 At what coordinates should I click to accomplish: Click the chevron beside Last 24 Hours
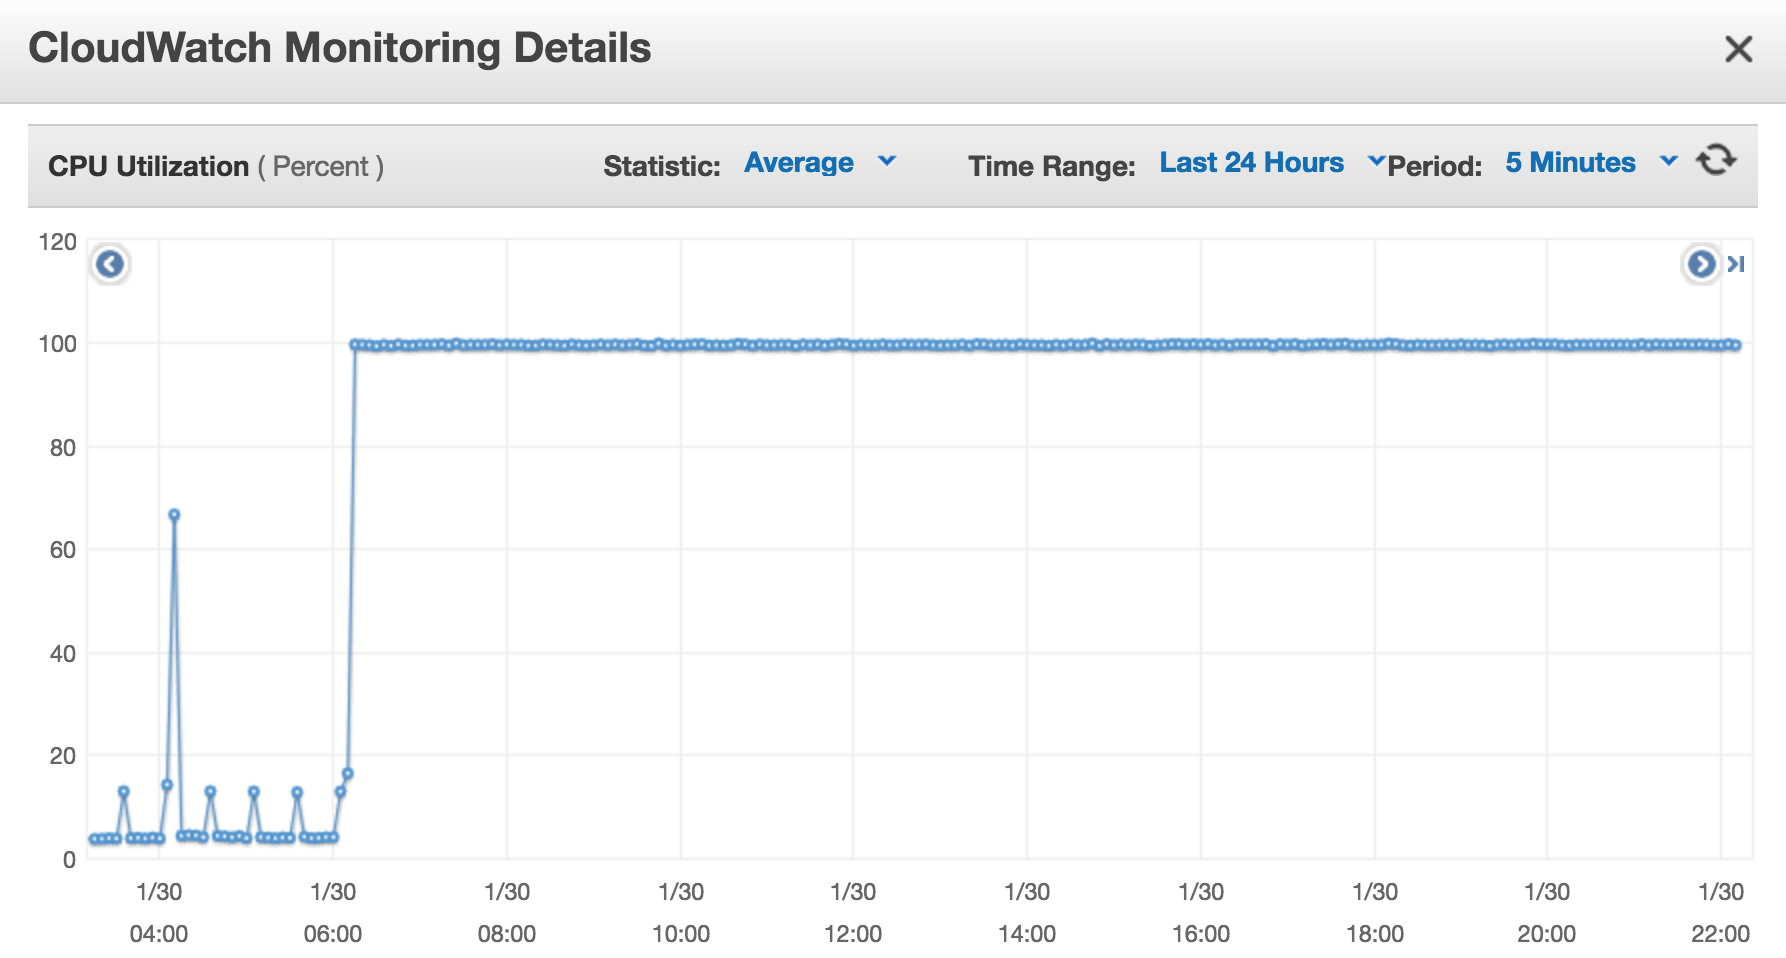pyautogui.click(x=1376, y=161)
